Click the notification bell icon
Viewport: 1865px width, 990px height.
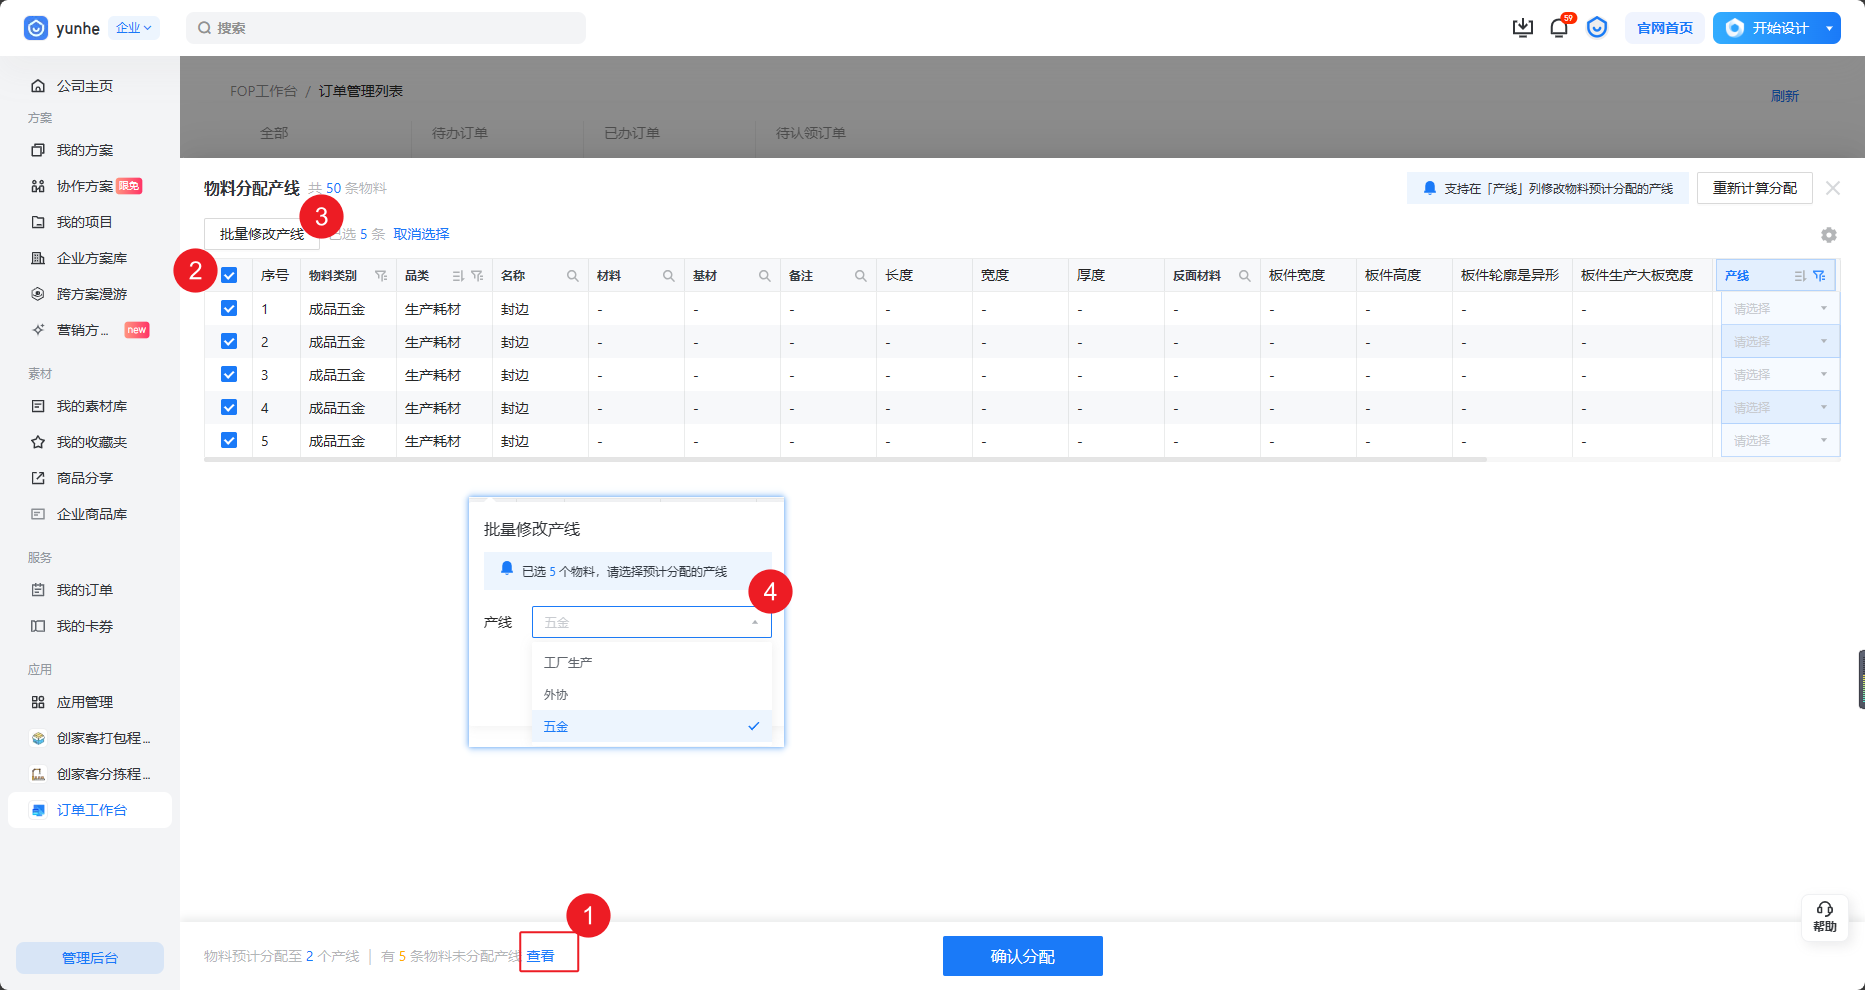[1558, 28]
